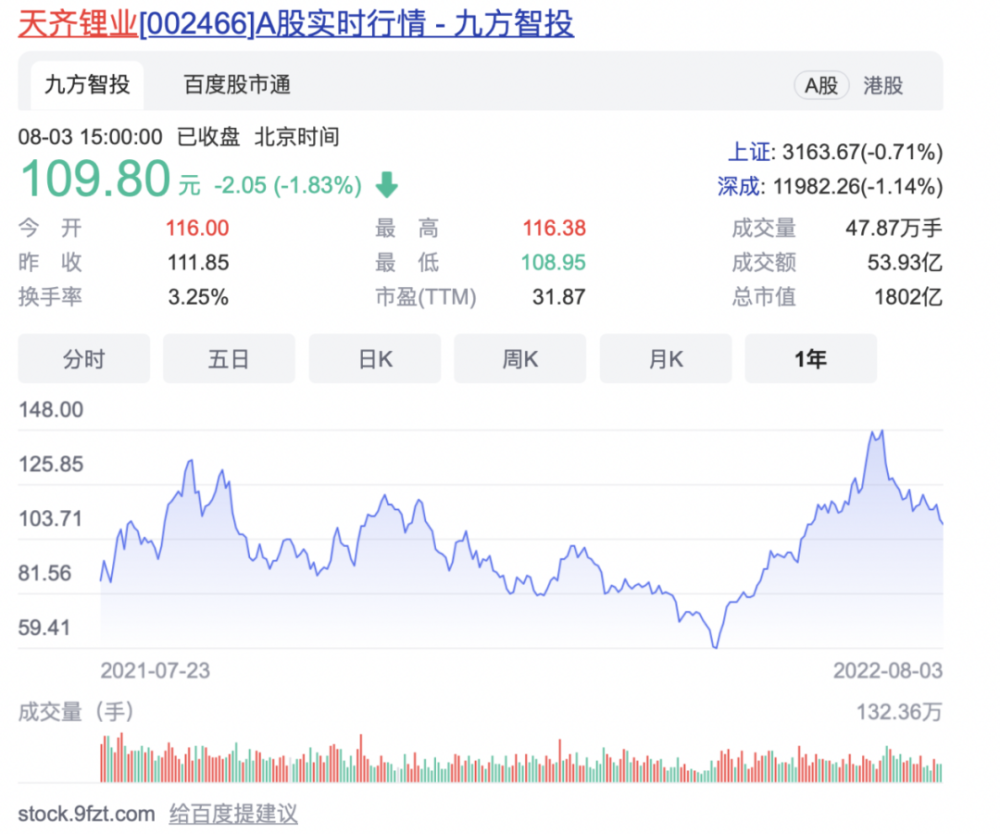The image size is (1000, 834).
Task: Open the 天齐锂业 A股实时行情 title link
Action: point(296,24)
